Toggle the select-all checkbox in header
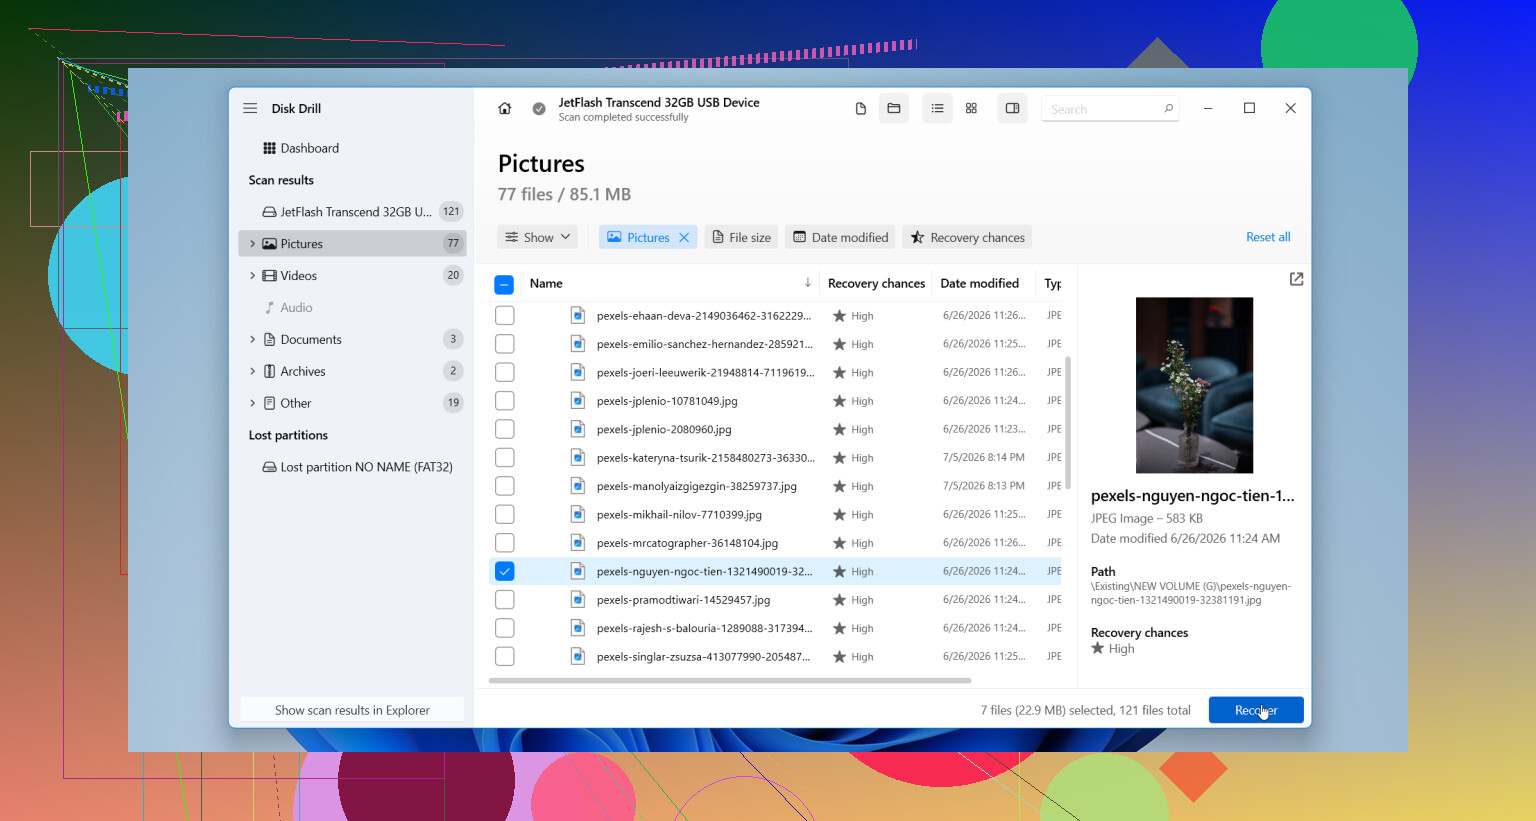The image size is (1536, 821). tap(504, 285)
